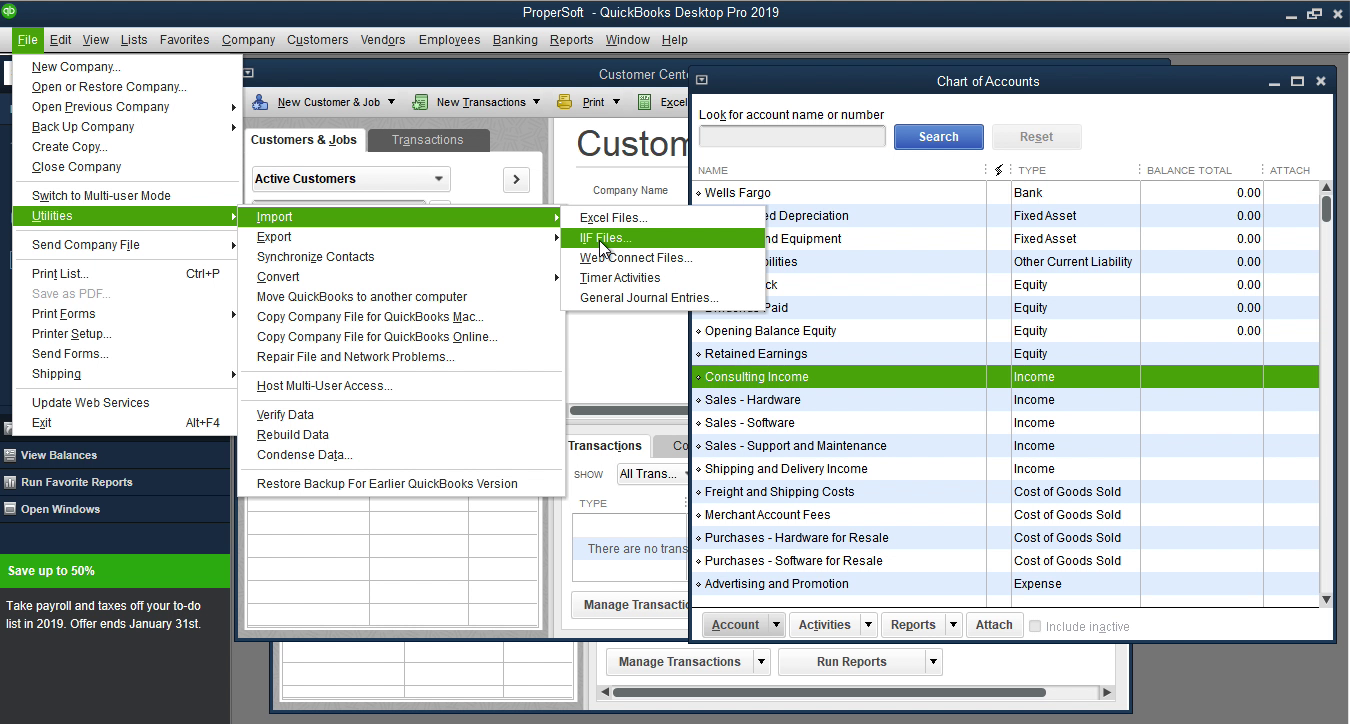The image size is (1350, 724).
Task: Switch to Customers & Jobs tab
Action: (304, 140)
